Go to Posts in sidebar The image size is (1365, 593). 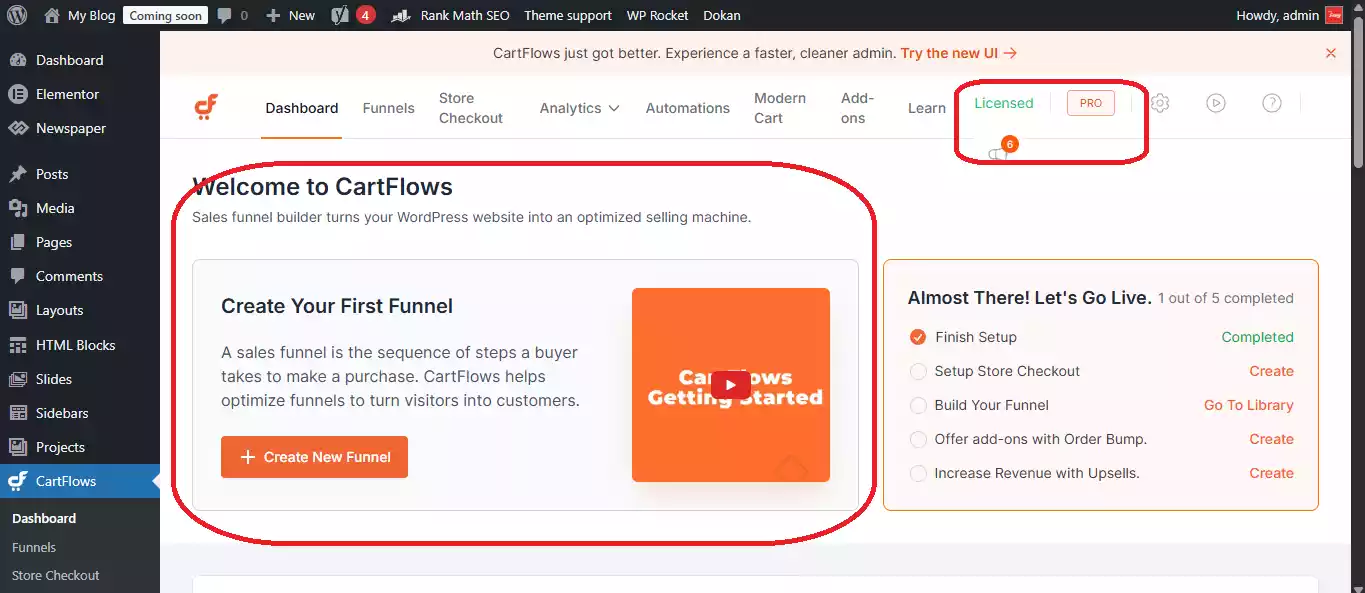[52, 174]
